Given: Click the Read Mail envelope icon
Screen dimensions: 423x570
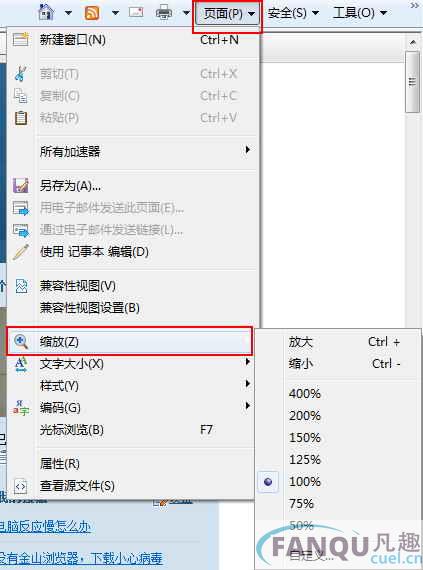Looking at the screenshot, I should (136, 12).
